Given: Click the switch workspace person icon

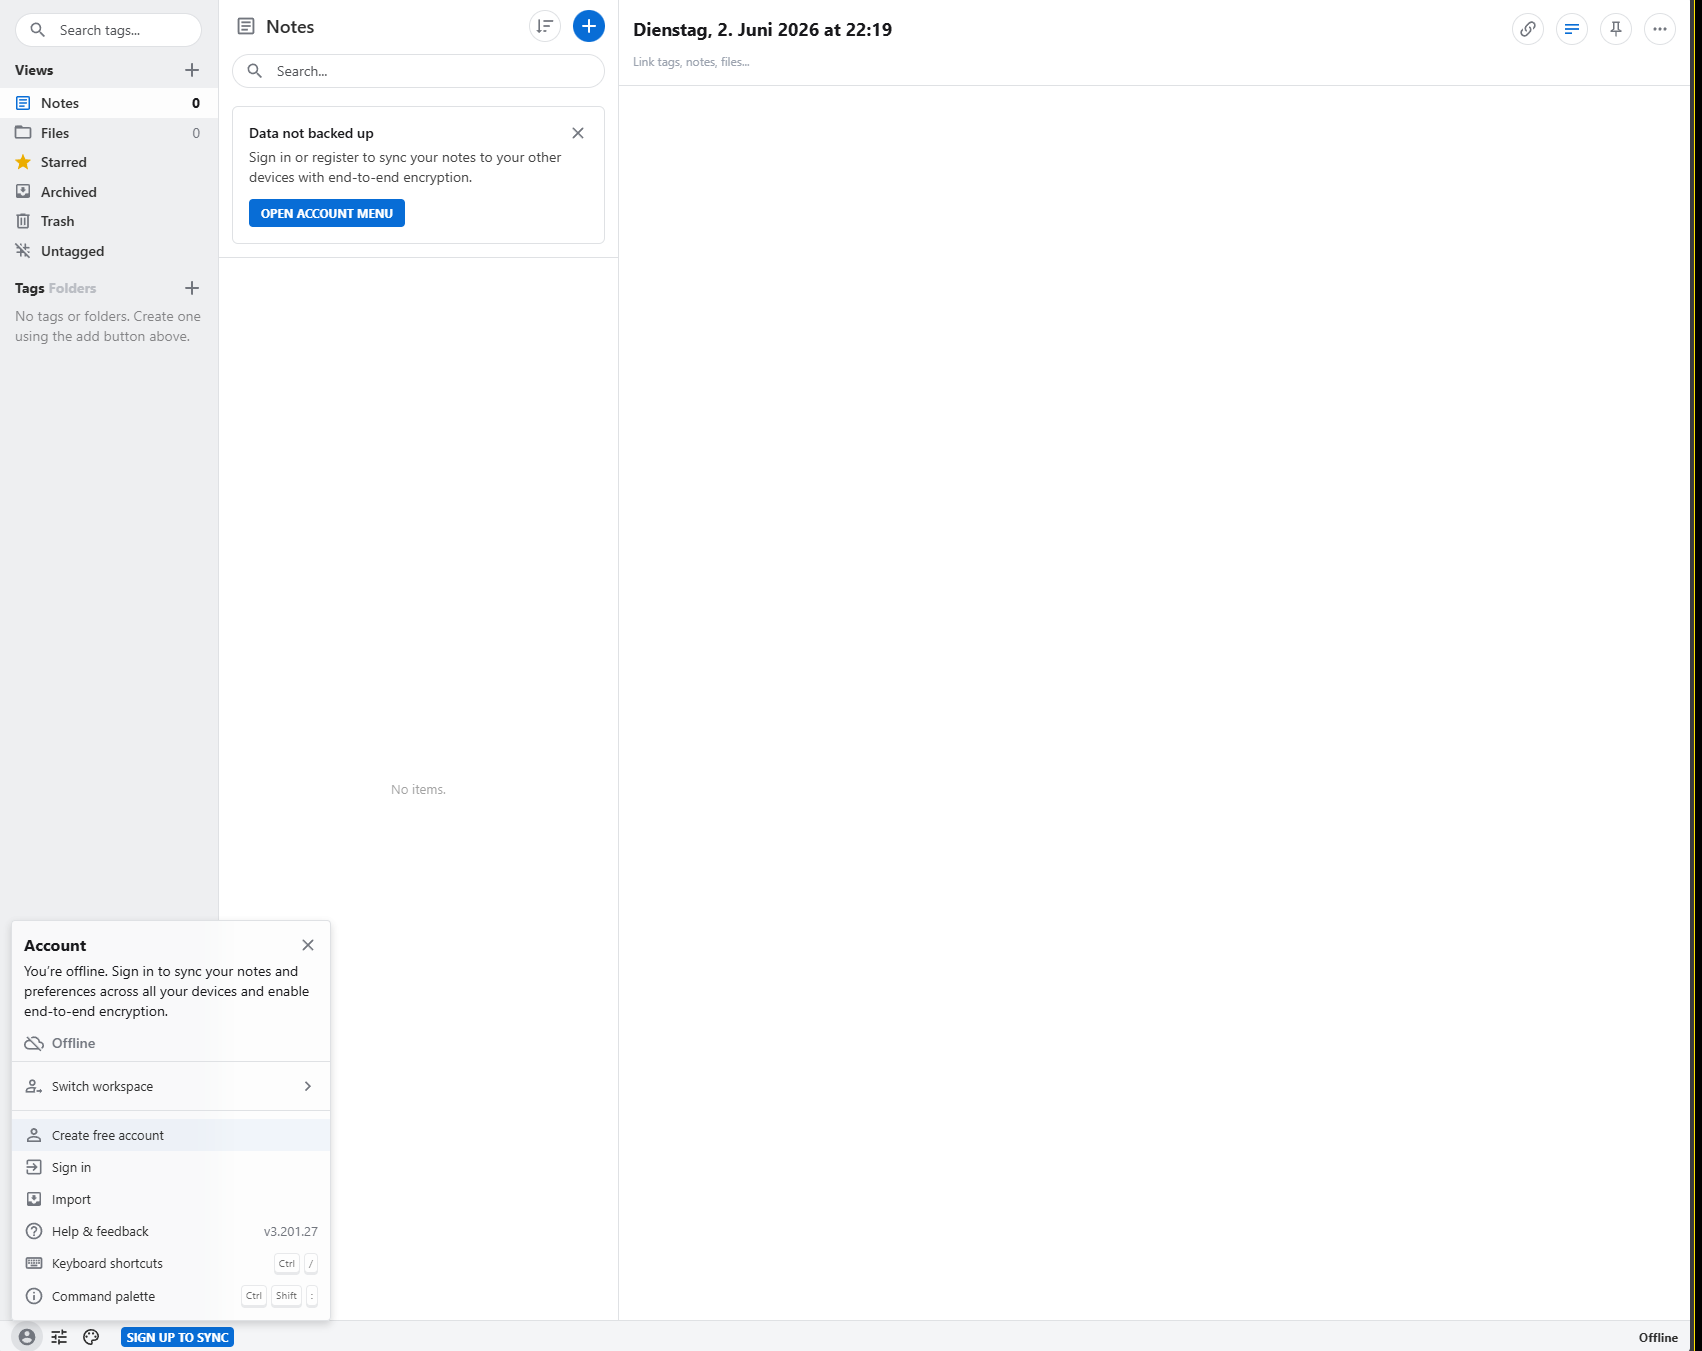Looking at the screenshot, I should point(34,1086).
